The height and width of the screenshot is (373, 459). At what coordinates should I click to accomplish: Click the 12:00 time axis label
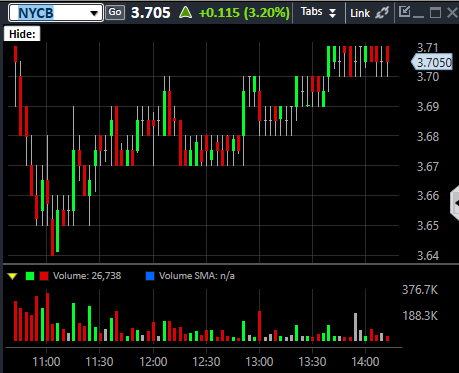point(153,362)
